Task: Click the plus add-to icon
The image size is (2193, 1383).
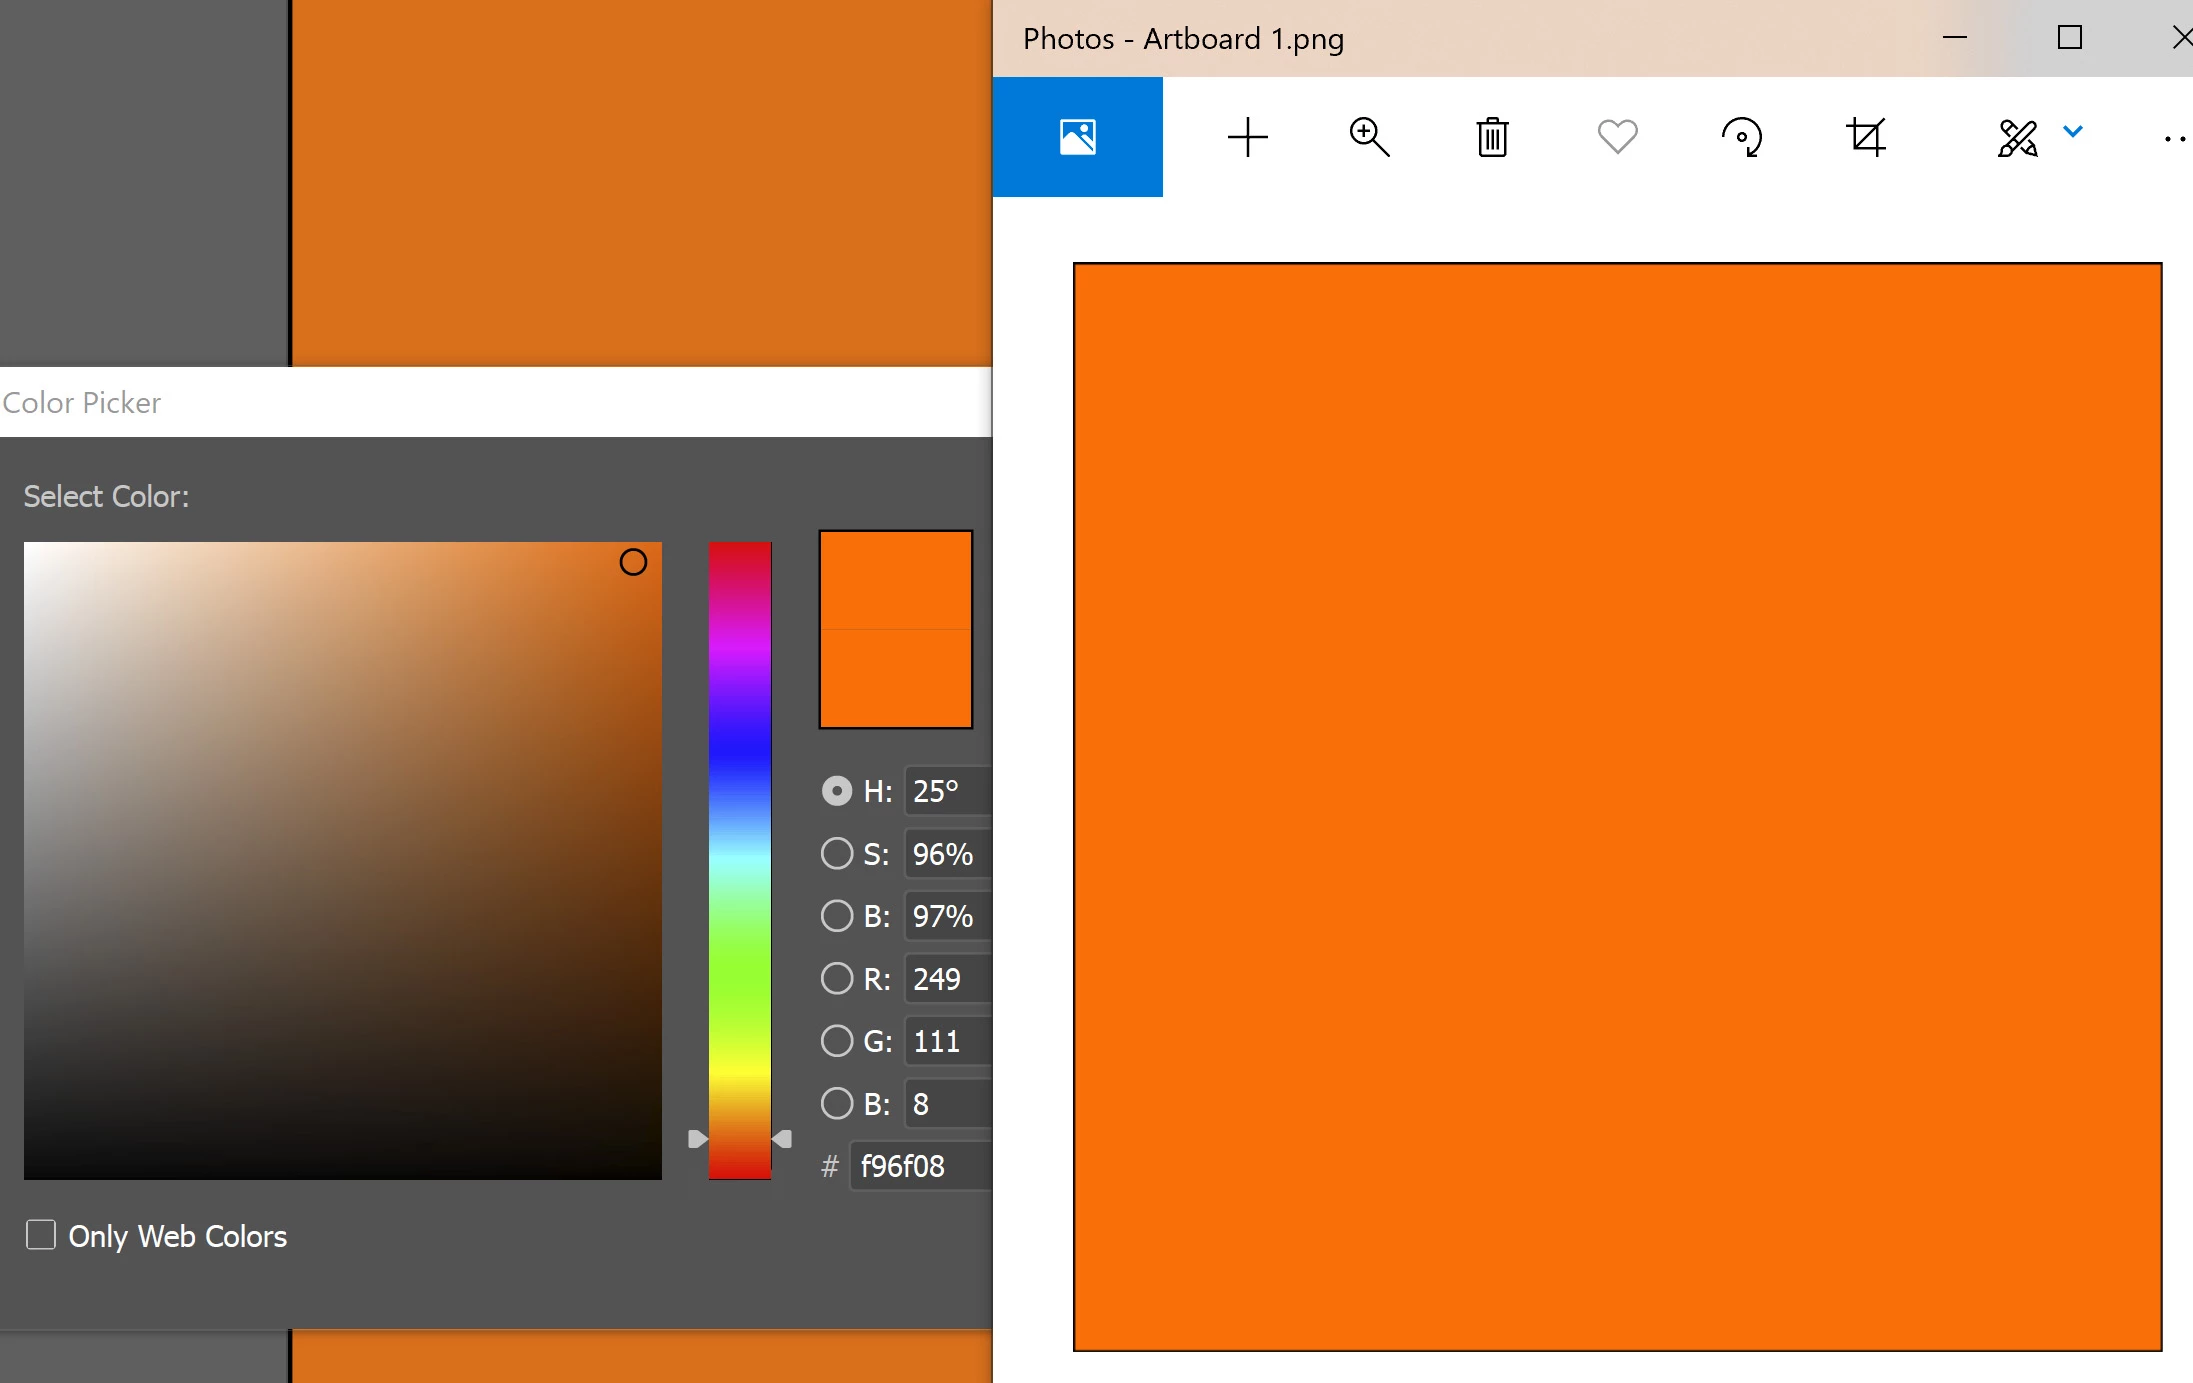Action: click(x=1247, y=137)
